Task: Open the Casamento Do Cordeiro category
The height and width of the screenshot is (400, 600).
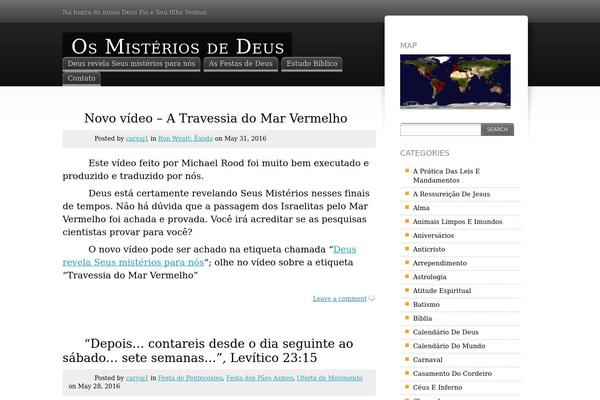Action: [452, 374]
